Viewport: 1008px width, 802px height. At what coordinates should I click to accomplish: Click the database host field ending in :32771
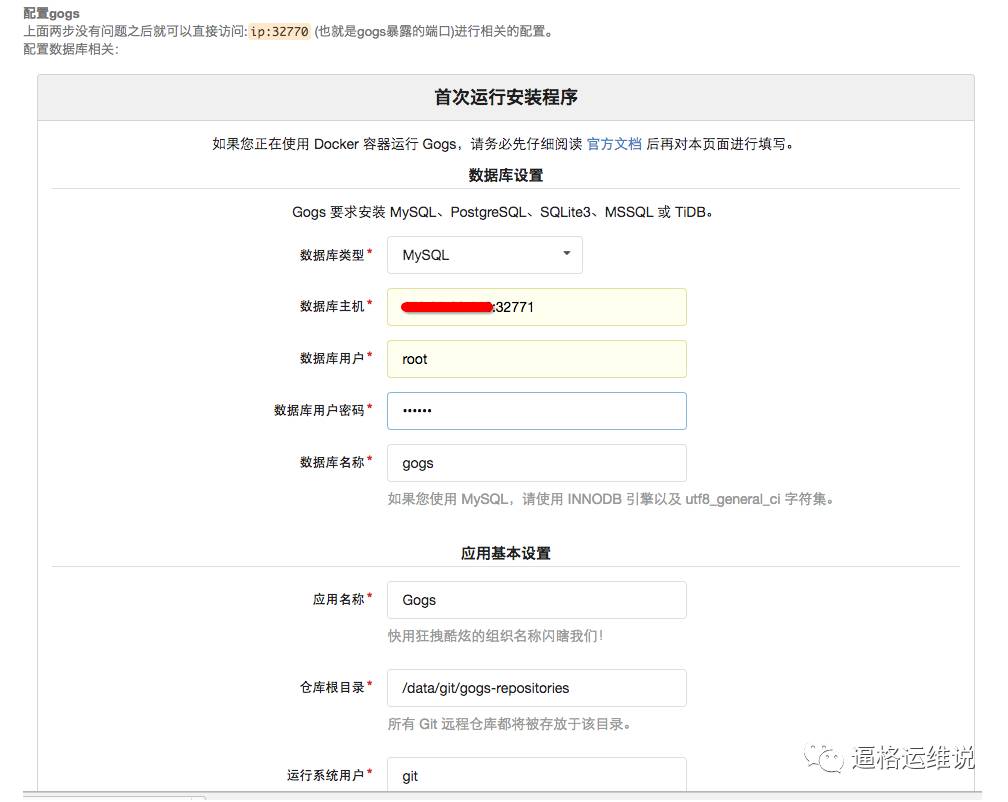[537, 307]
